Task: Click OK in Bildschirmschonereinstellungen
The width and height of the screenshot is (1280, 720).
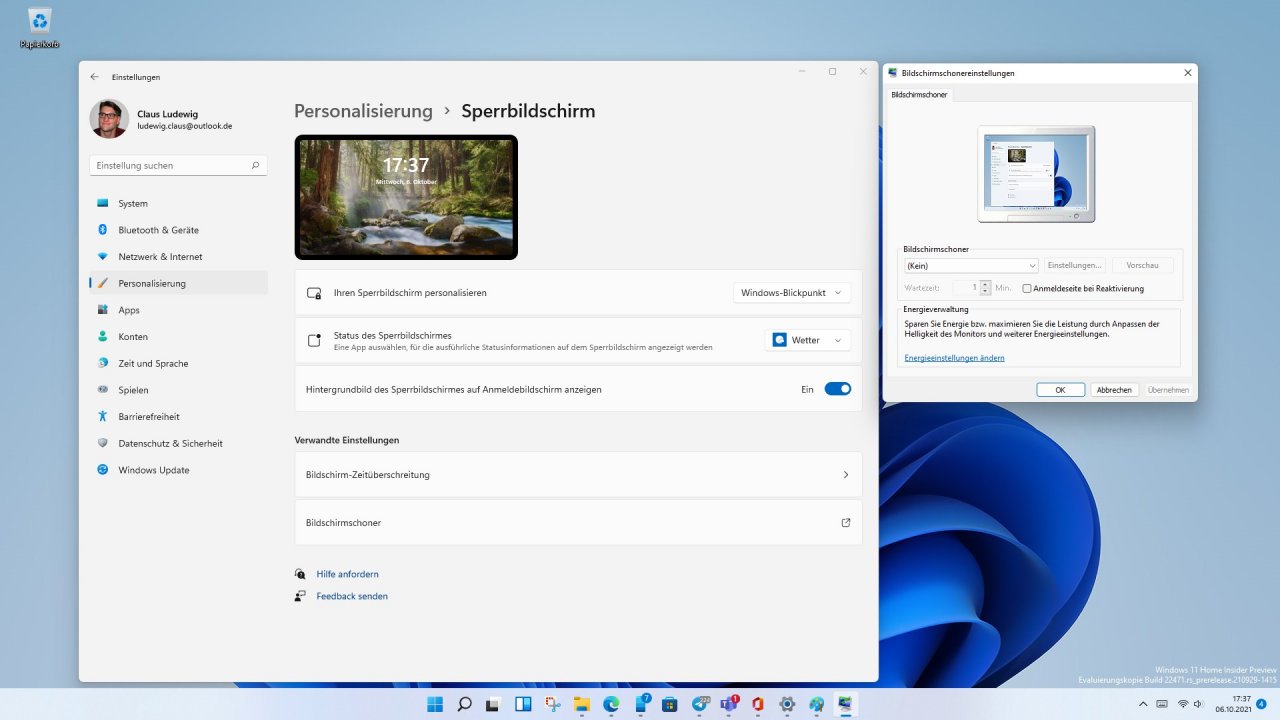Action: pyautogui.click(x=1060, y=390)
